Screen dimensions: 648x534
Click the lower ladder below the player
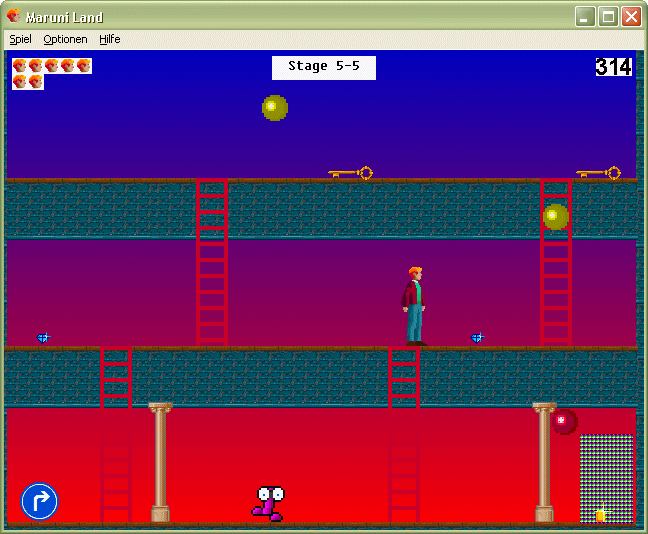pos(404,435)
